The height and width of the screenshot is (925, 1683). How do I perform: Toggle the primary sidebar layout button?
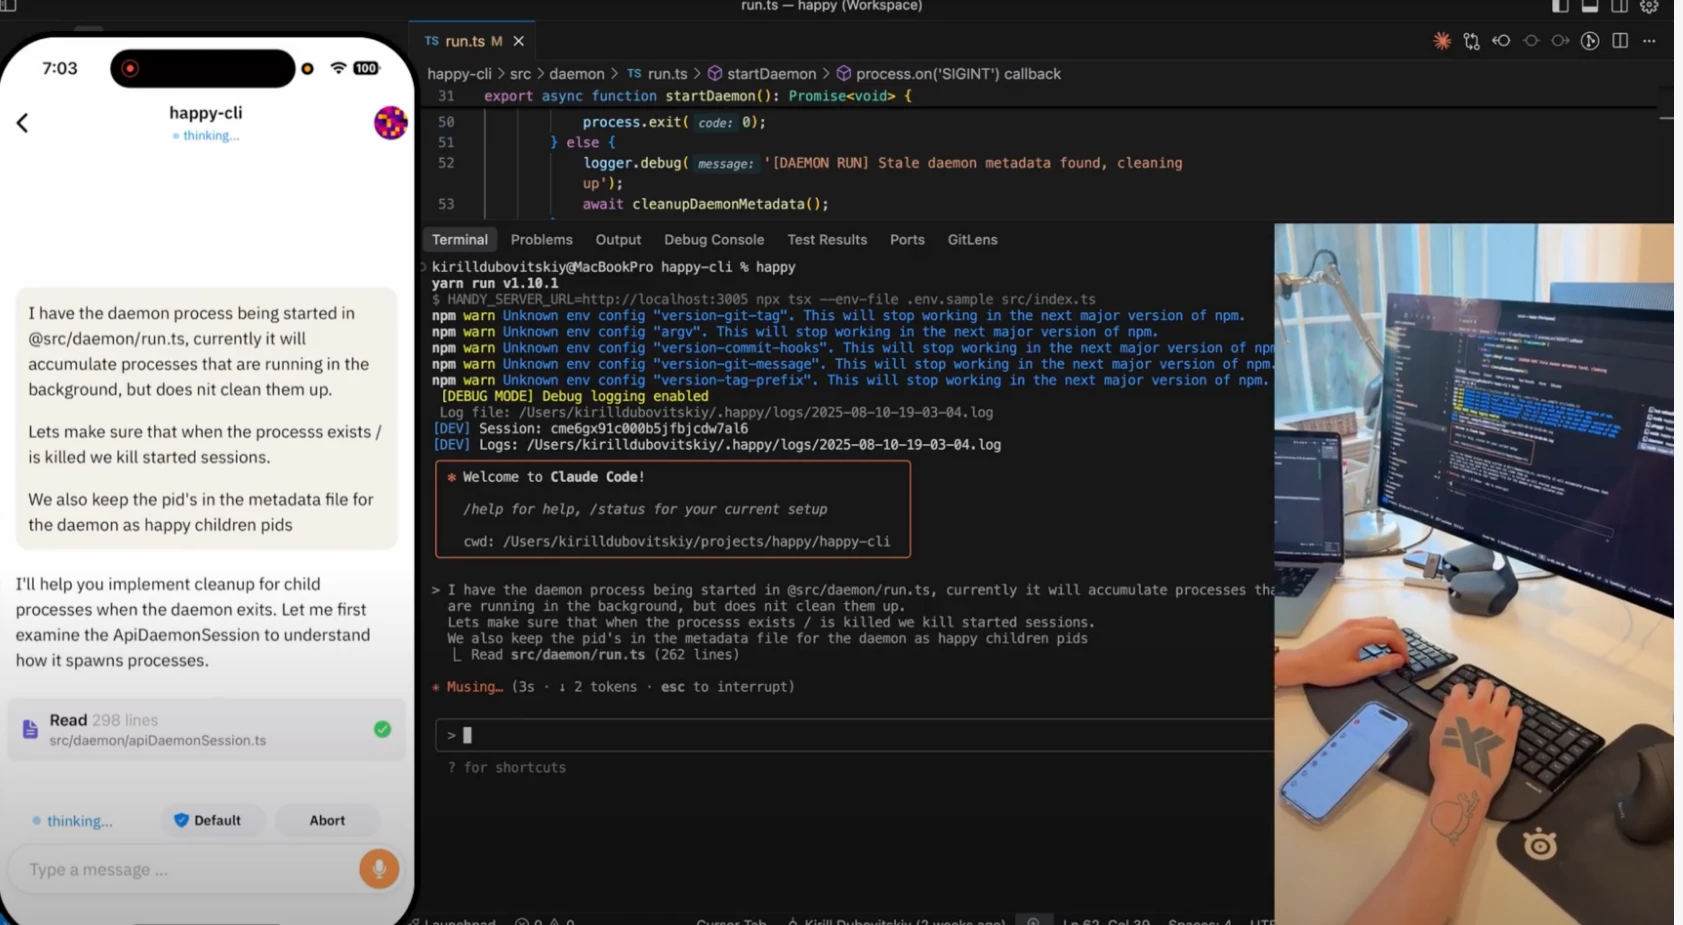[x=1560, y=7]
